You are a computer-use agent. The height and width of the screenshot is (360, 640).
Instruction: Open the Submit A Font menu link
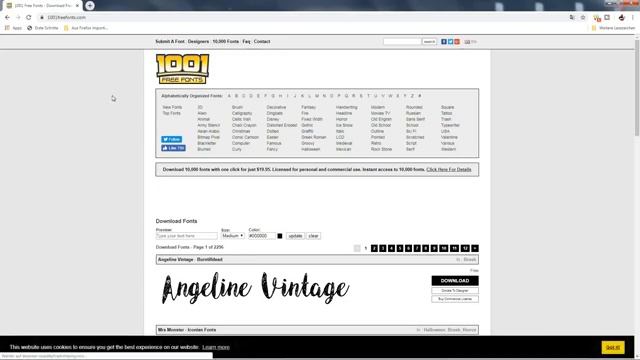click(170, 42)
